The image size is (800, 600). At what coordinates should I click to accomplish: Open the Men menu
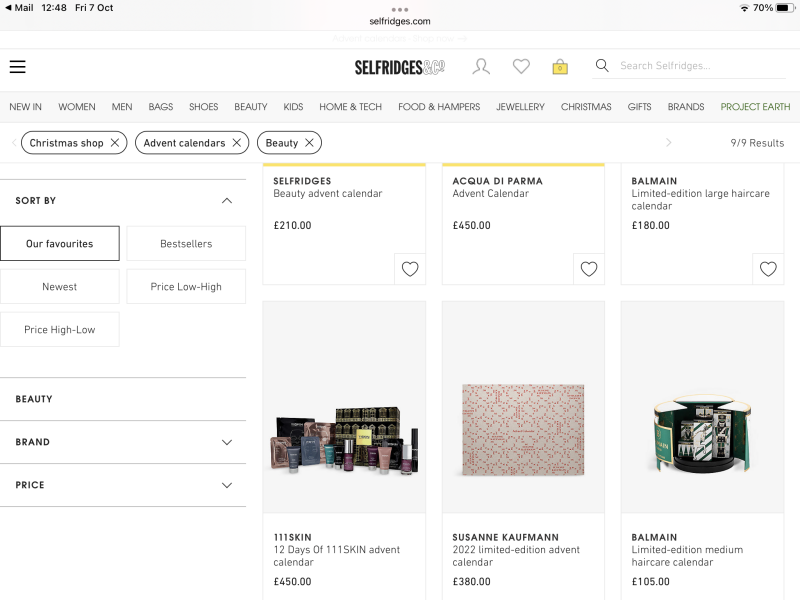[x=122, y=107]
